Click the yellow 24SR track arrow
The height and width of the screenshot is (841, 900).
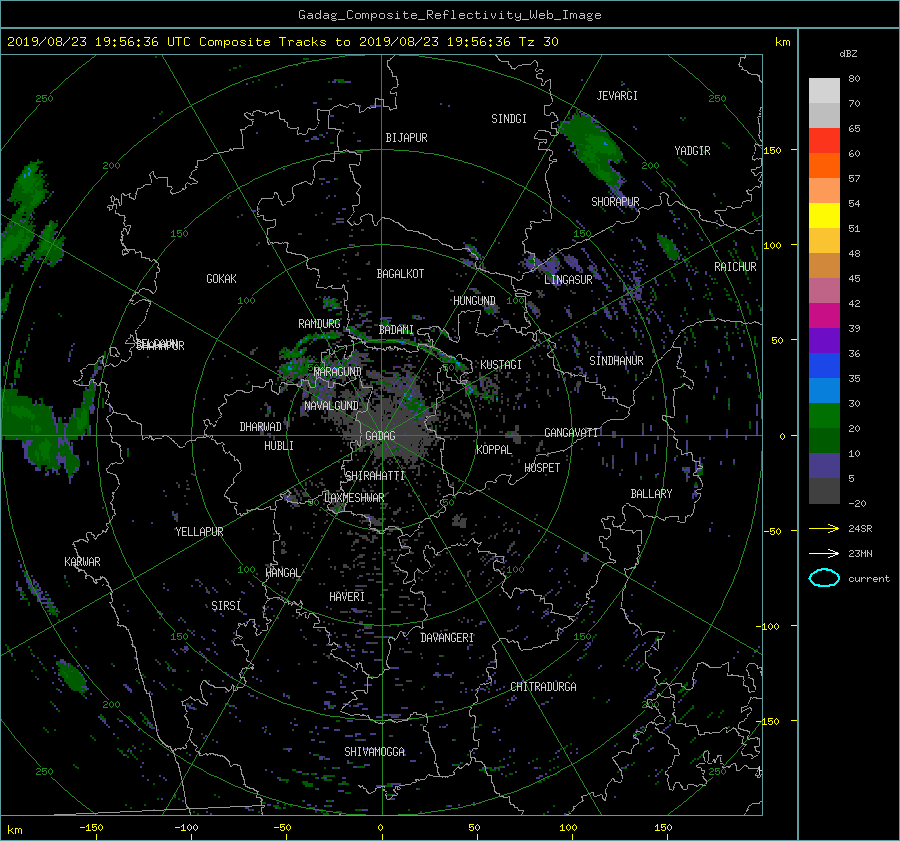(824, 528)
